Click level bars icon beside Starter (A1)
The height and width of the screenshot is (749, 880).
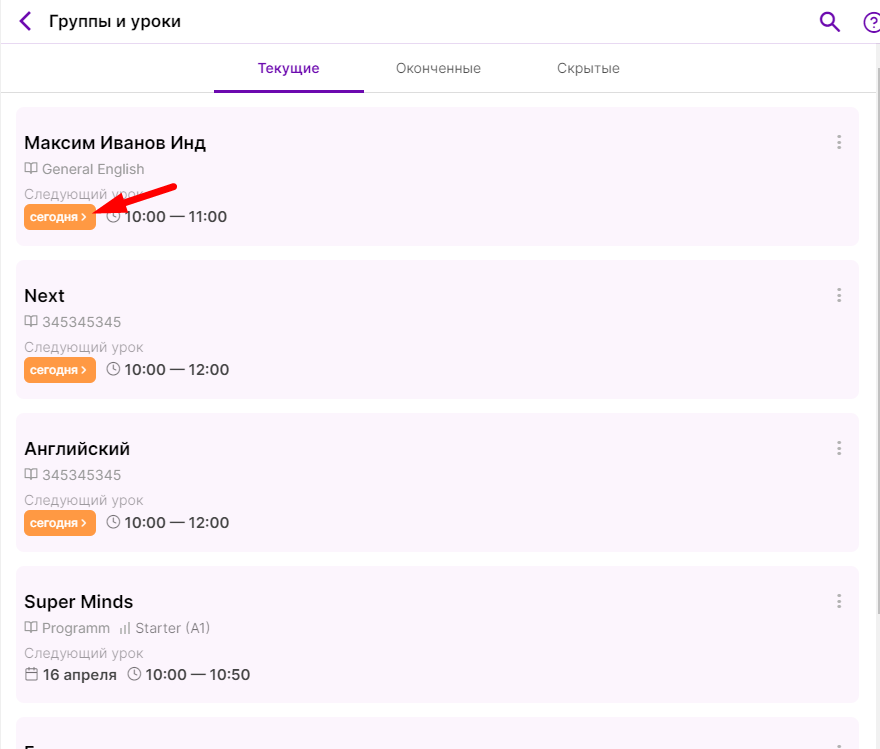coord(125,628)
